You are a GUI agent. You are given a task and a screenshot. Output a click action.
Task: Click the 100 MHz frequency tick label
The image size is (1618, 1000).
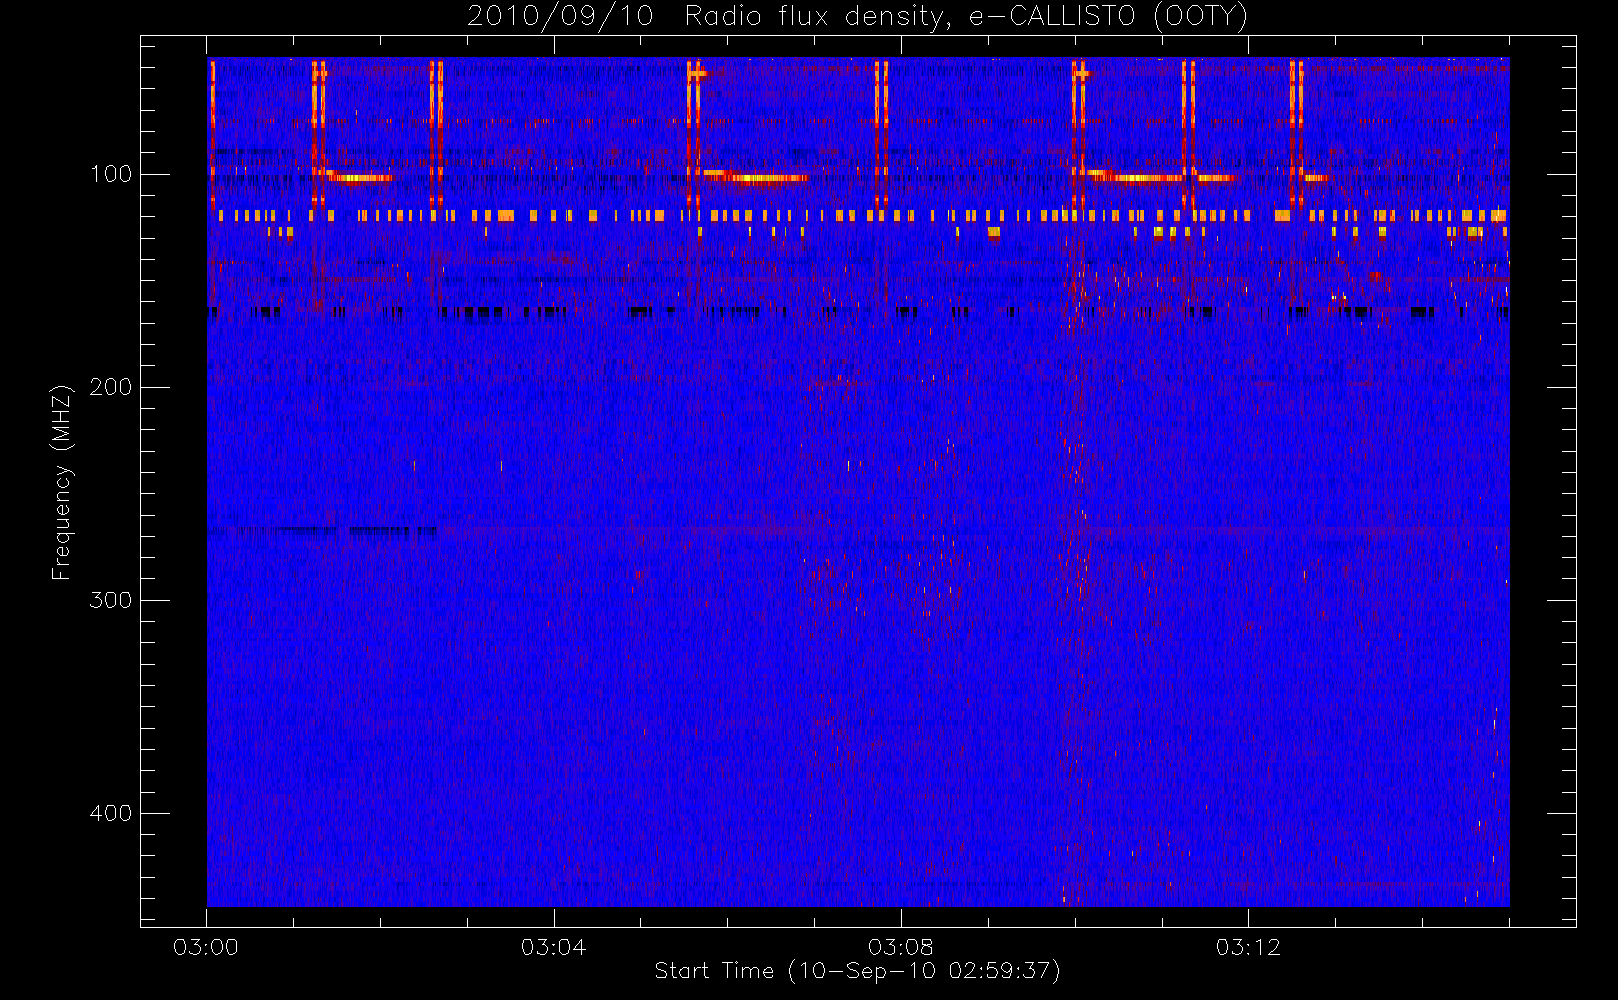(111, 174)
